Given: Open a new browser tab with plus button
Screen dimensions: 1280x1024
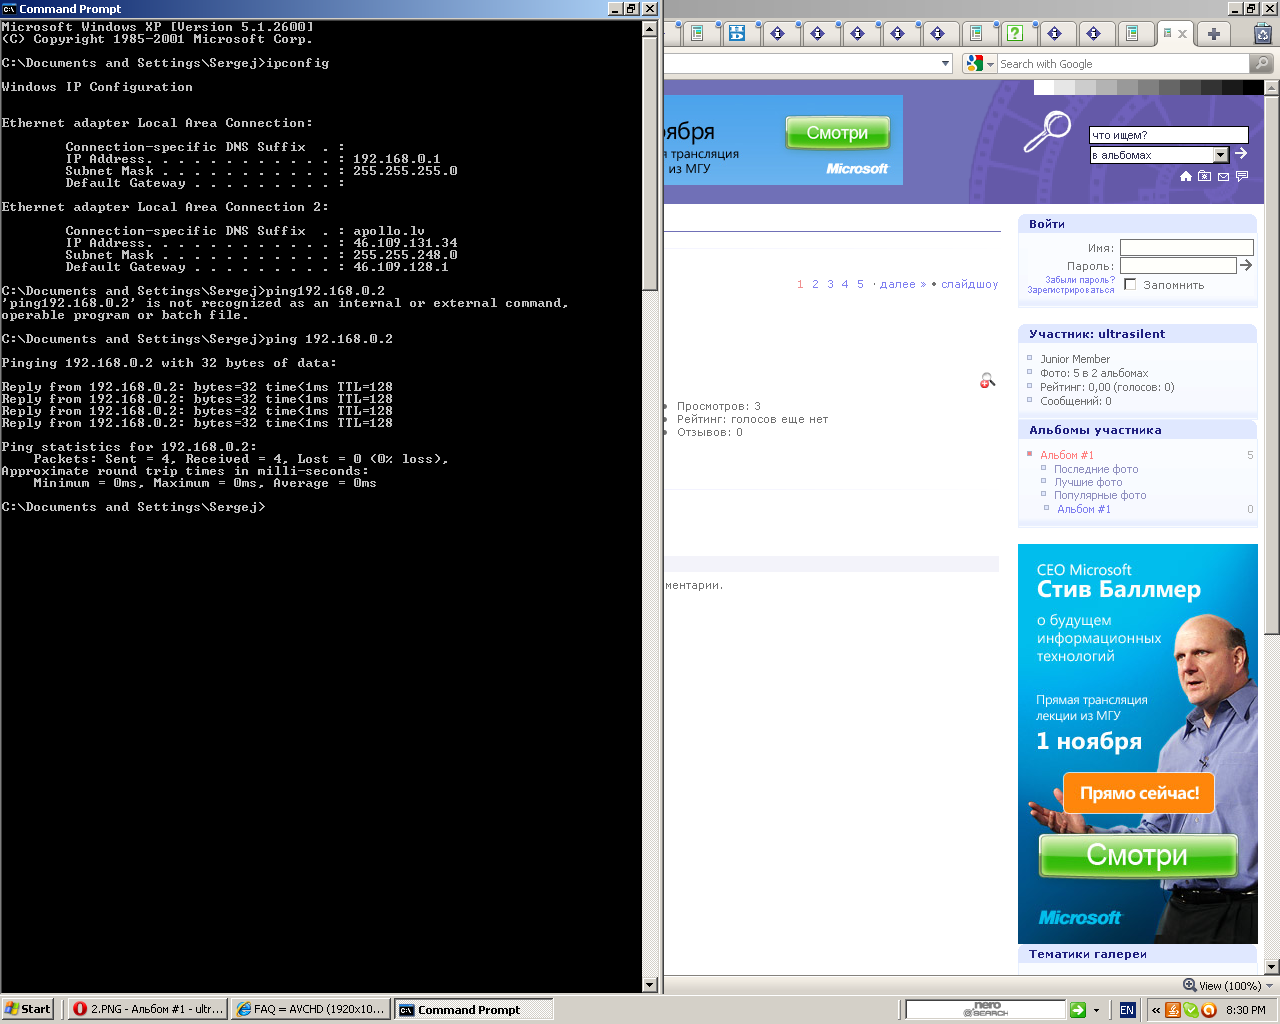Looking at the screenshot, I should pos(1213,34).
